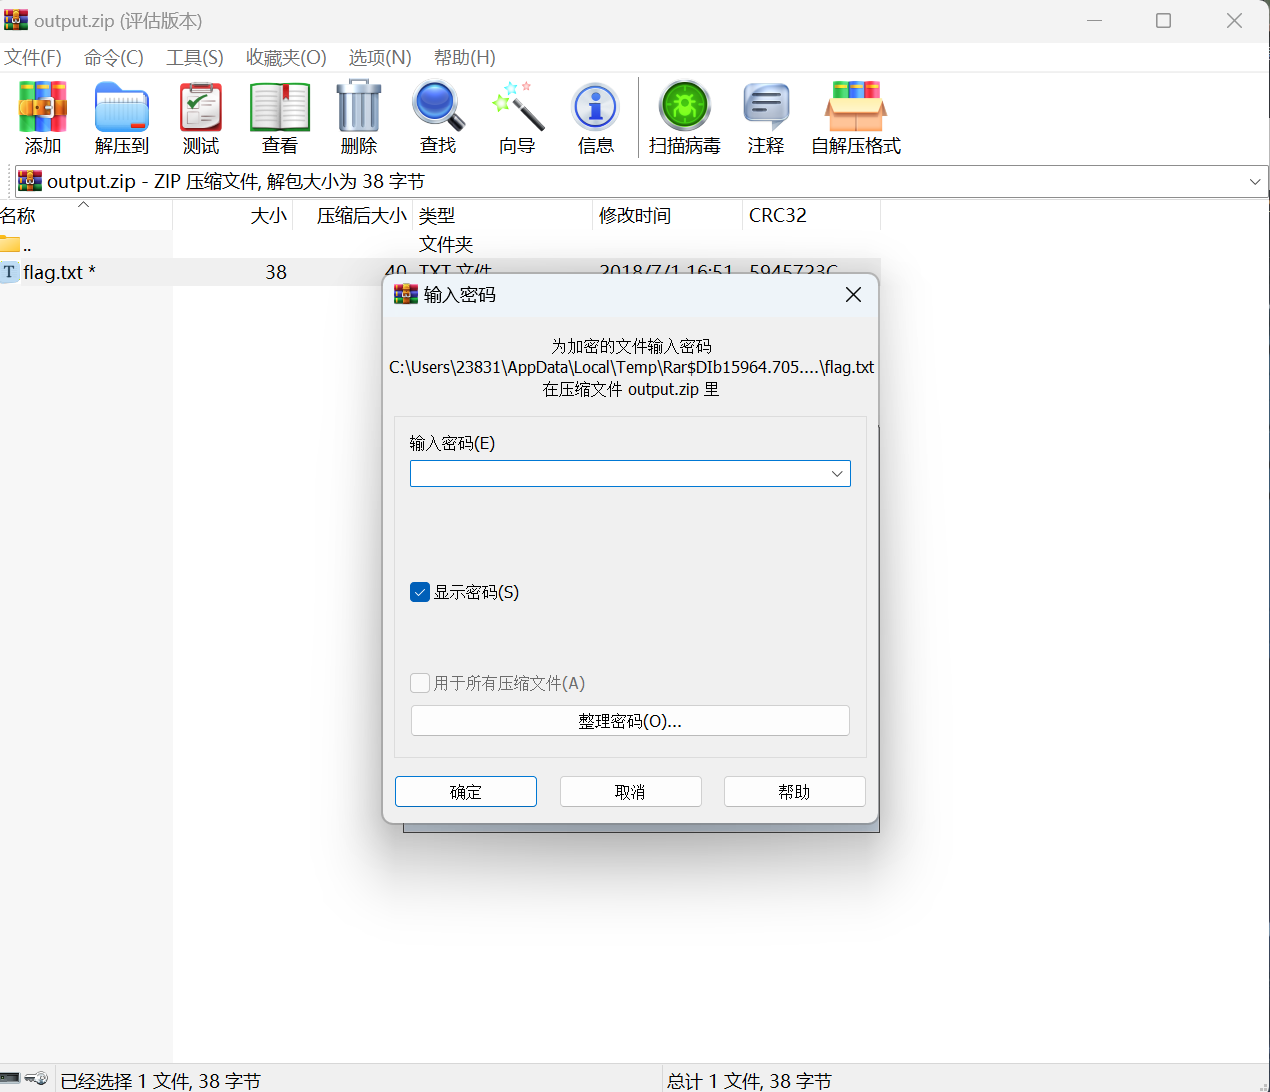Start the virus scan (扫描病毒) tool
The height and width of the screenshot is (1092, 1270).
point(685,107)
